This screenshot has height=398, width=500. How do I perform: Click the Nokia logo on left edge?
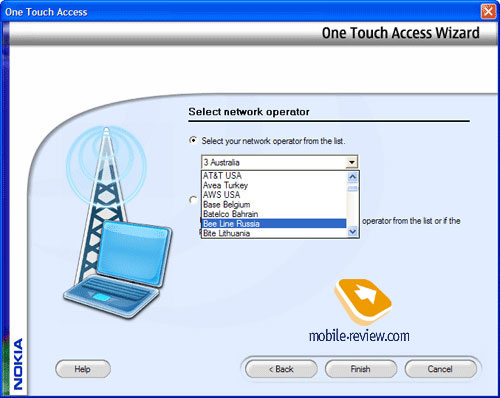pyautogui.click(x=18, y=364)
